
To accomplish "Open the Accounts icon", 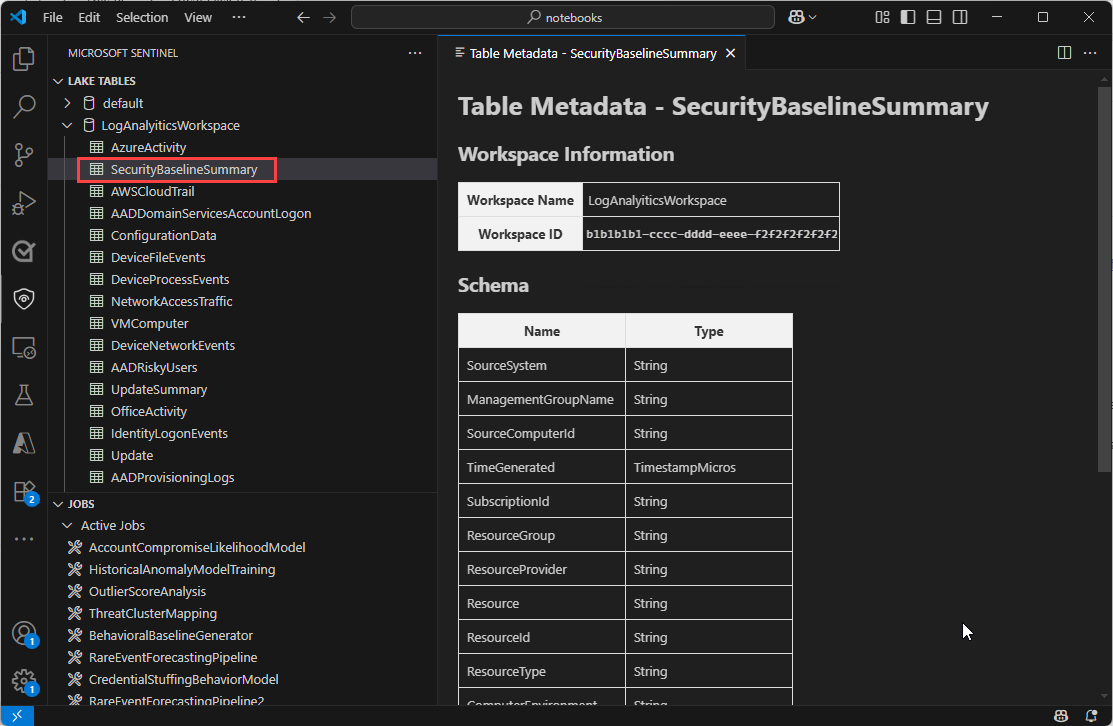I will tap(24, 633).
